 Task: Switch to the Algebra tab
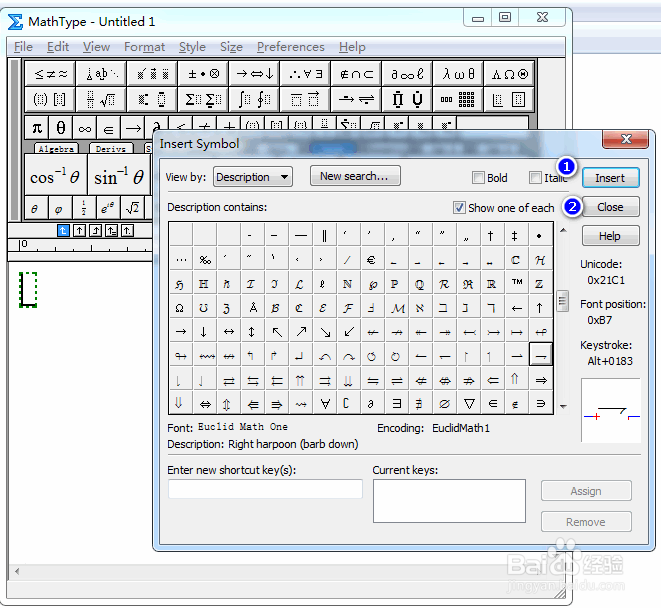56,148
